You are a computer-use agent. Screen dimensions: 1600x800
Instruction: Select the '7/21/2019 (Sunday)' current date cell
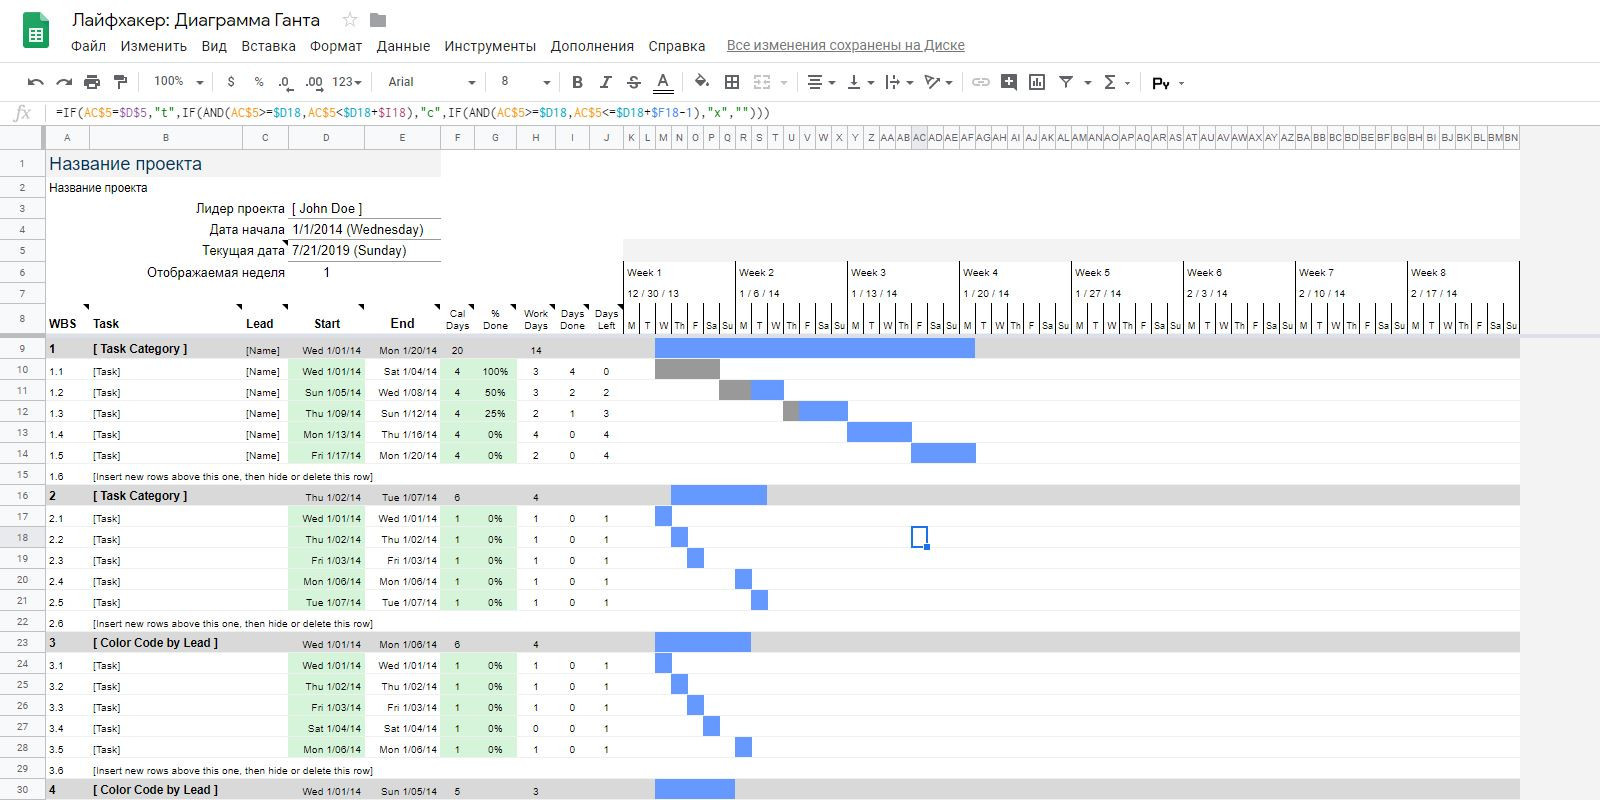click(x=364, y=250)
